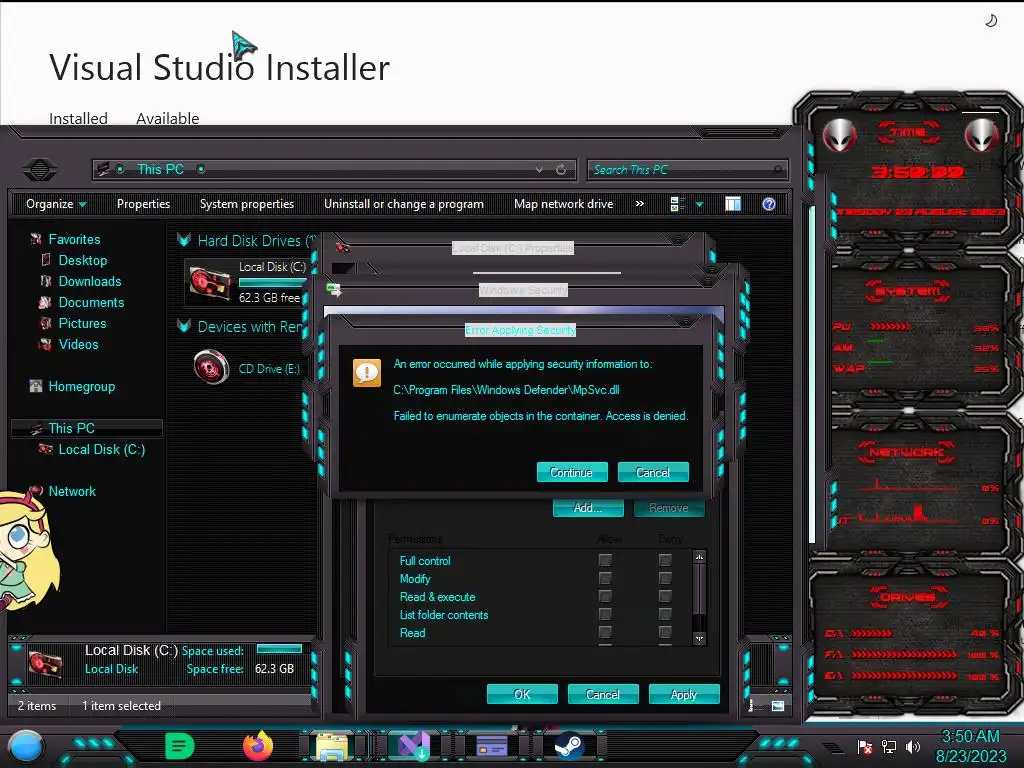
Task: Select the CD Drive (E:) disc icon
Action: (x=212, y=366)
